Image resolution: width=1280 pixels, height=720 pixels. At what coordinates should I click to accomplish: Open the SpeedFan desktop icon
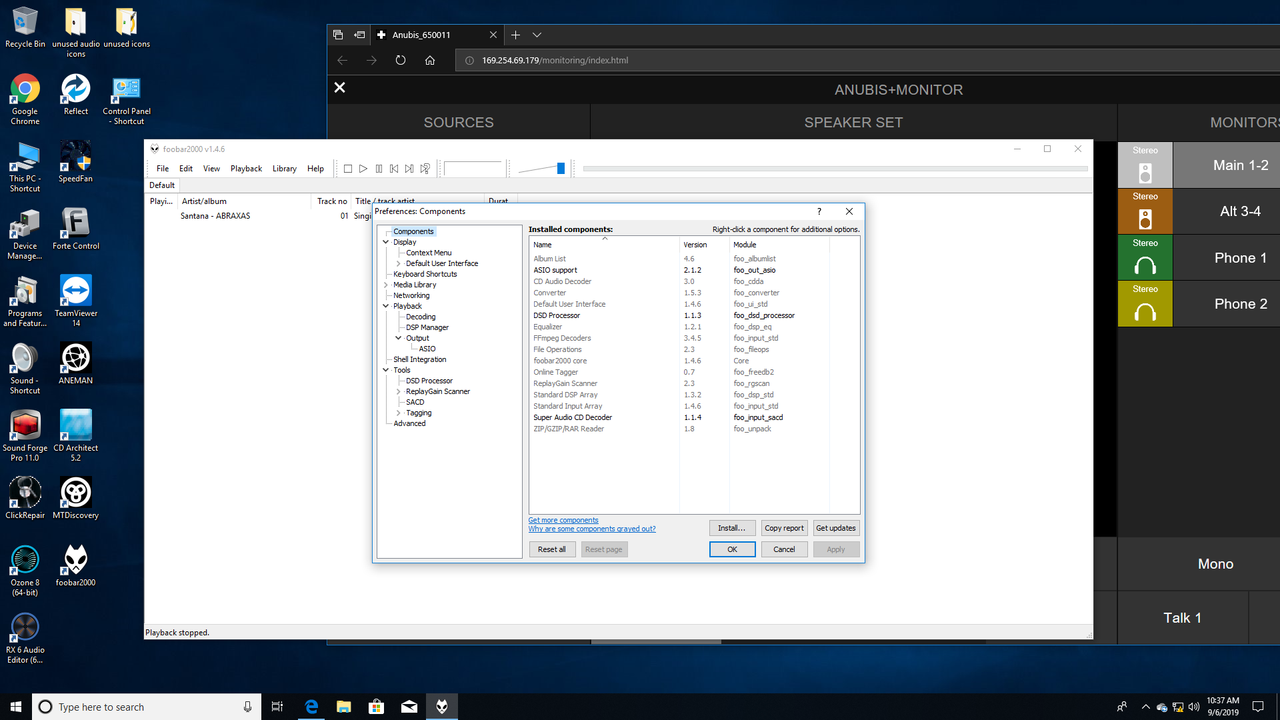point(76,162)
